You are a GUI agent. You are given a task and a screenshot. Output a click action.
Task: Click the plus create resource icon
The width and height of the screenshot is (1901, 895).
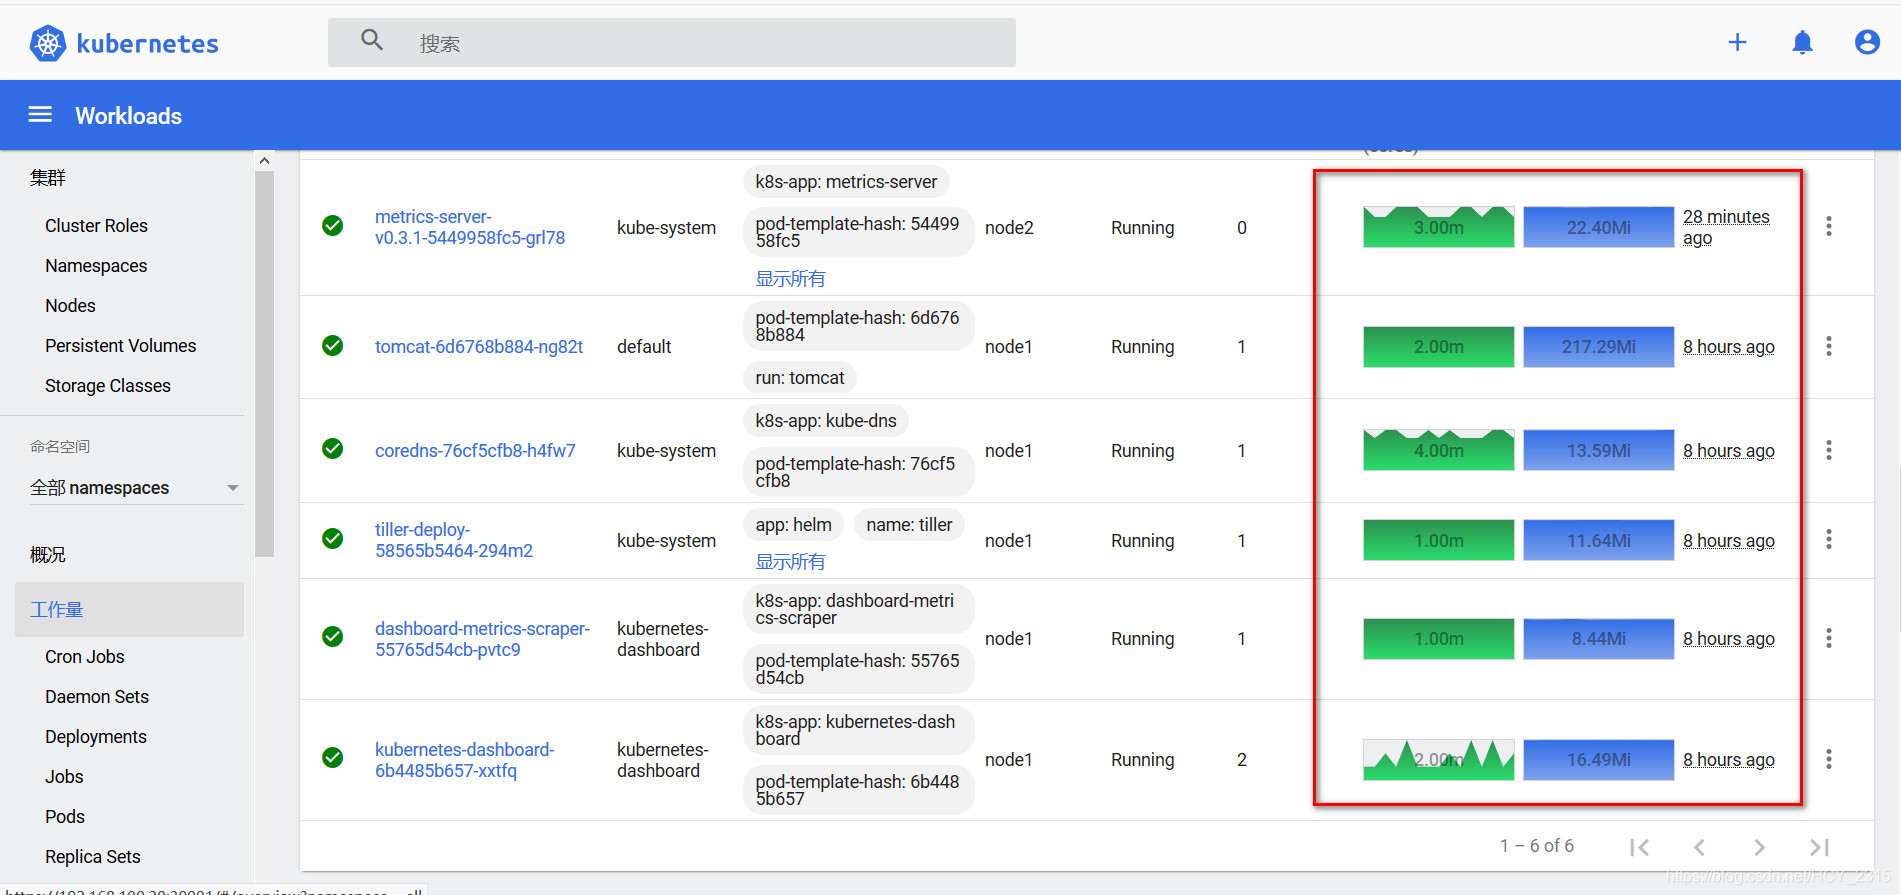point(1737,42)
